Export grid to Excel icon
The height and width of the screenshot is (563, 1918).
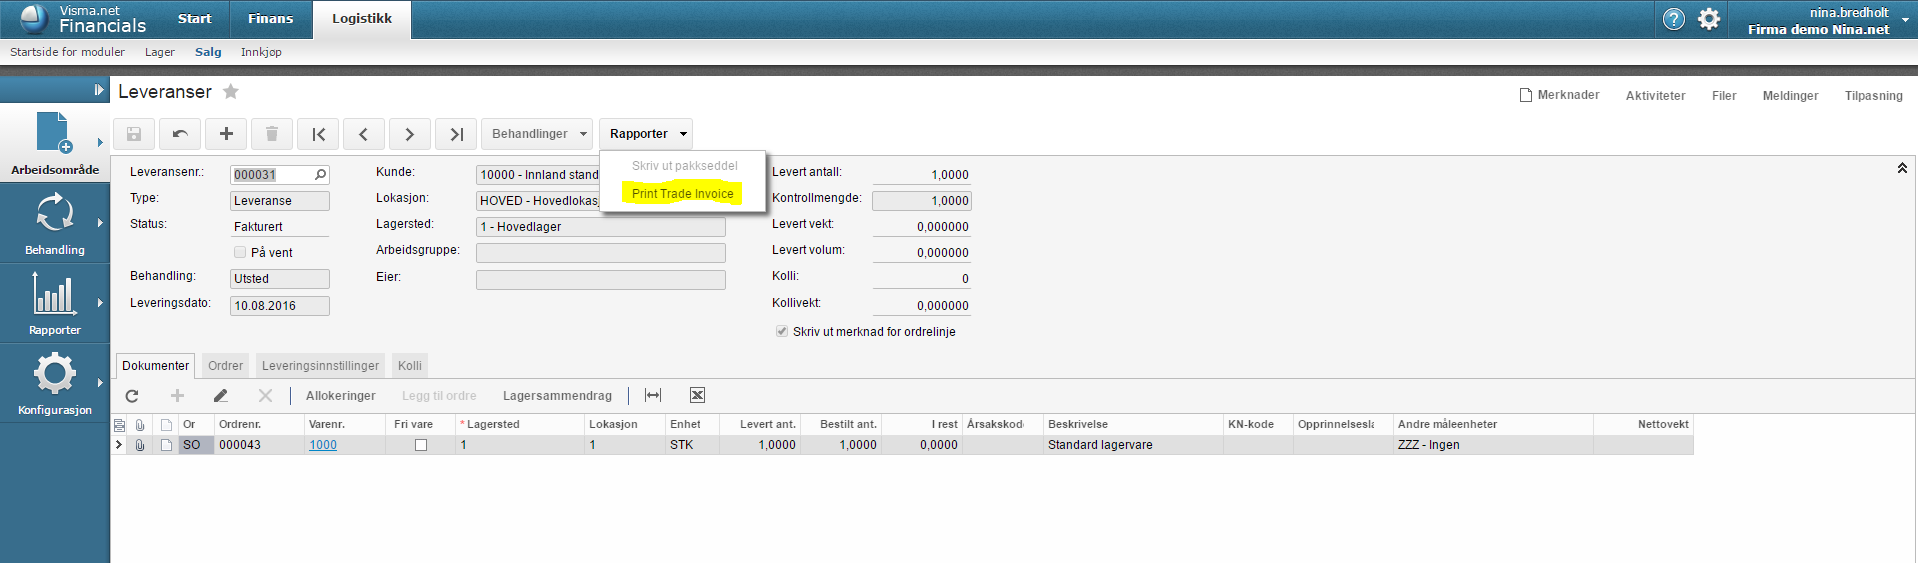coord(697,396)
